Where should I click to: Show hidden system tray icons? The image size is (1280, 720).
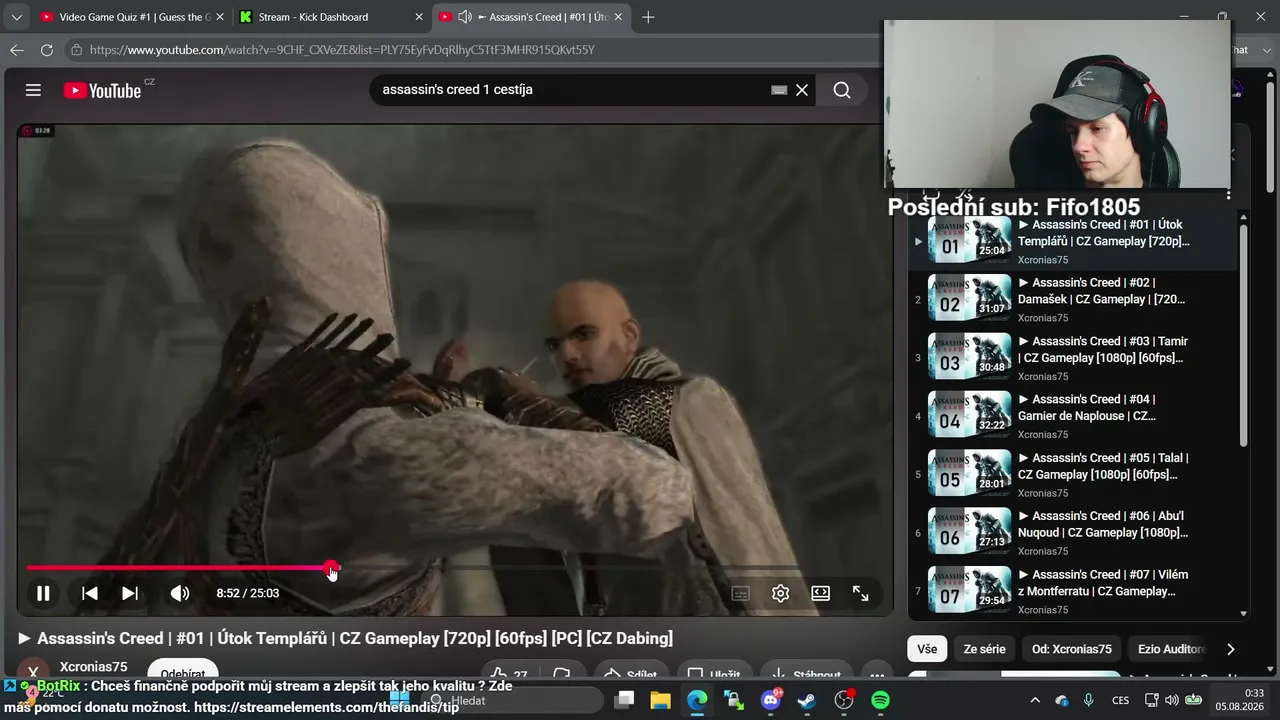1035,700
